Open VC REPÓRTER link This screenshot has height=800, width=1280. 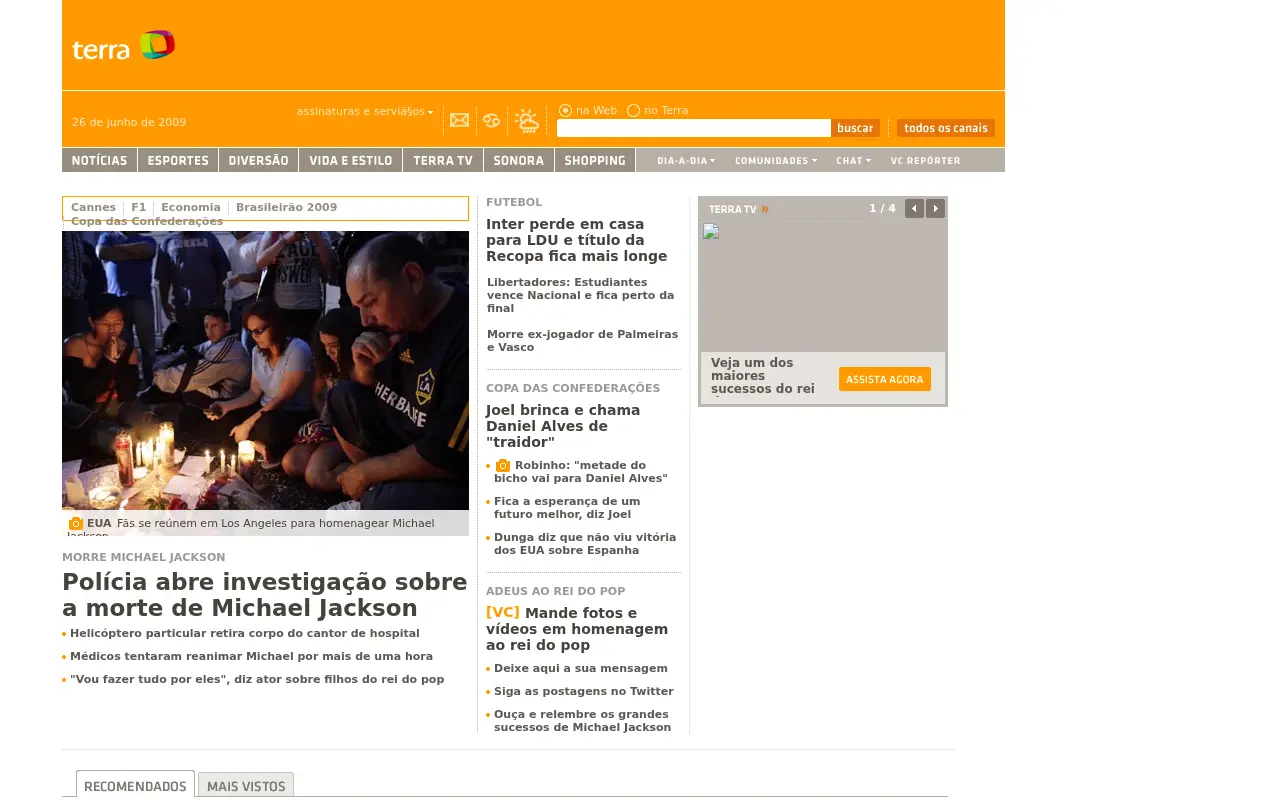tap(925, 161)
